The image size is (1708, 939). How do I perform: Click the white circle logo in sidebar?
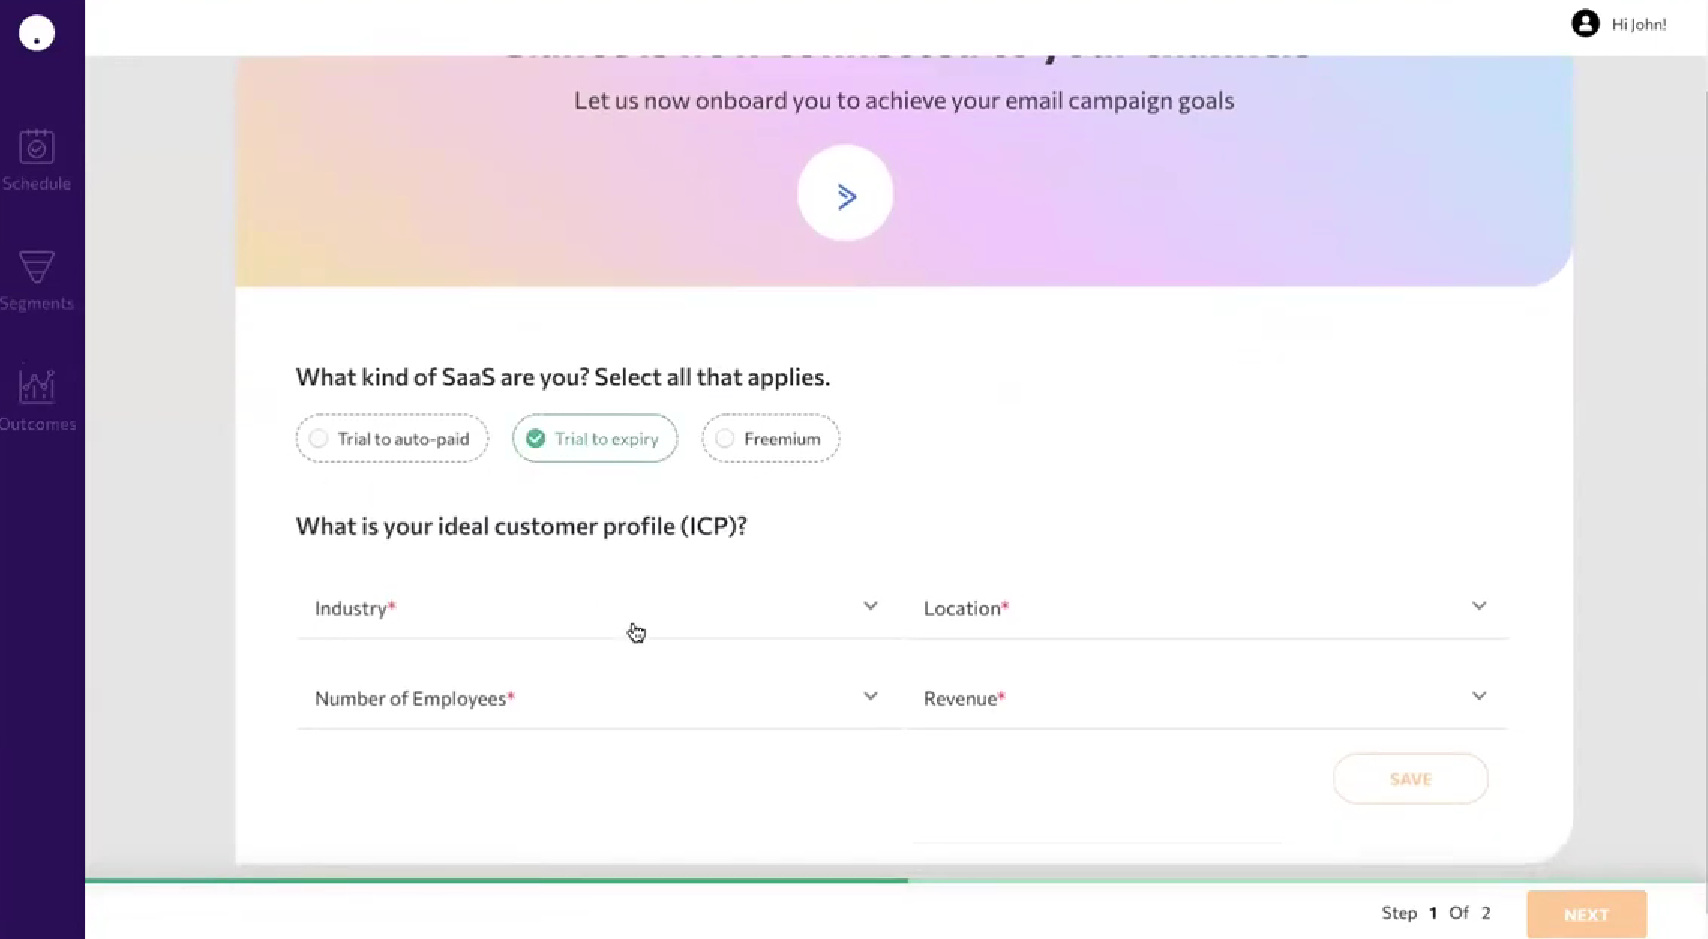coord(37,33)
